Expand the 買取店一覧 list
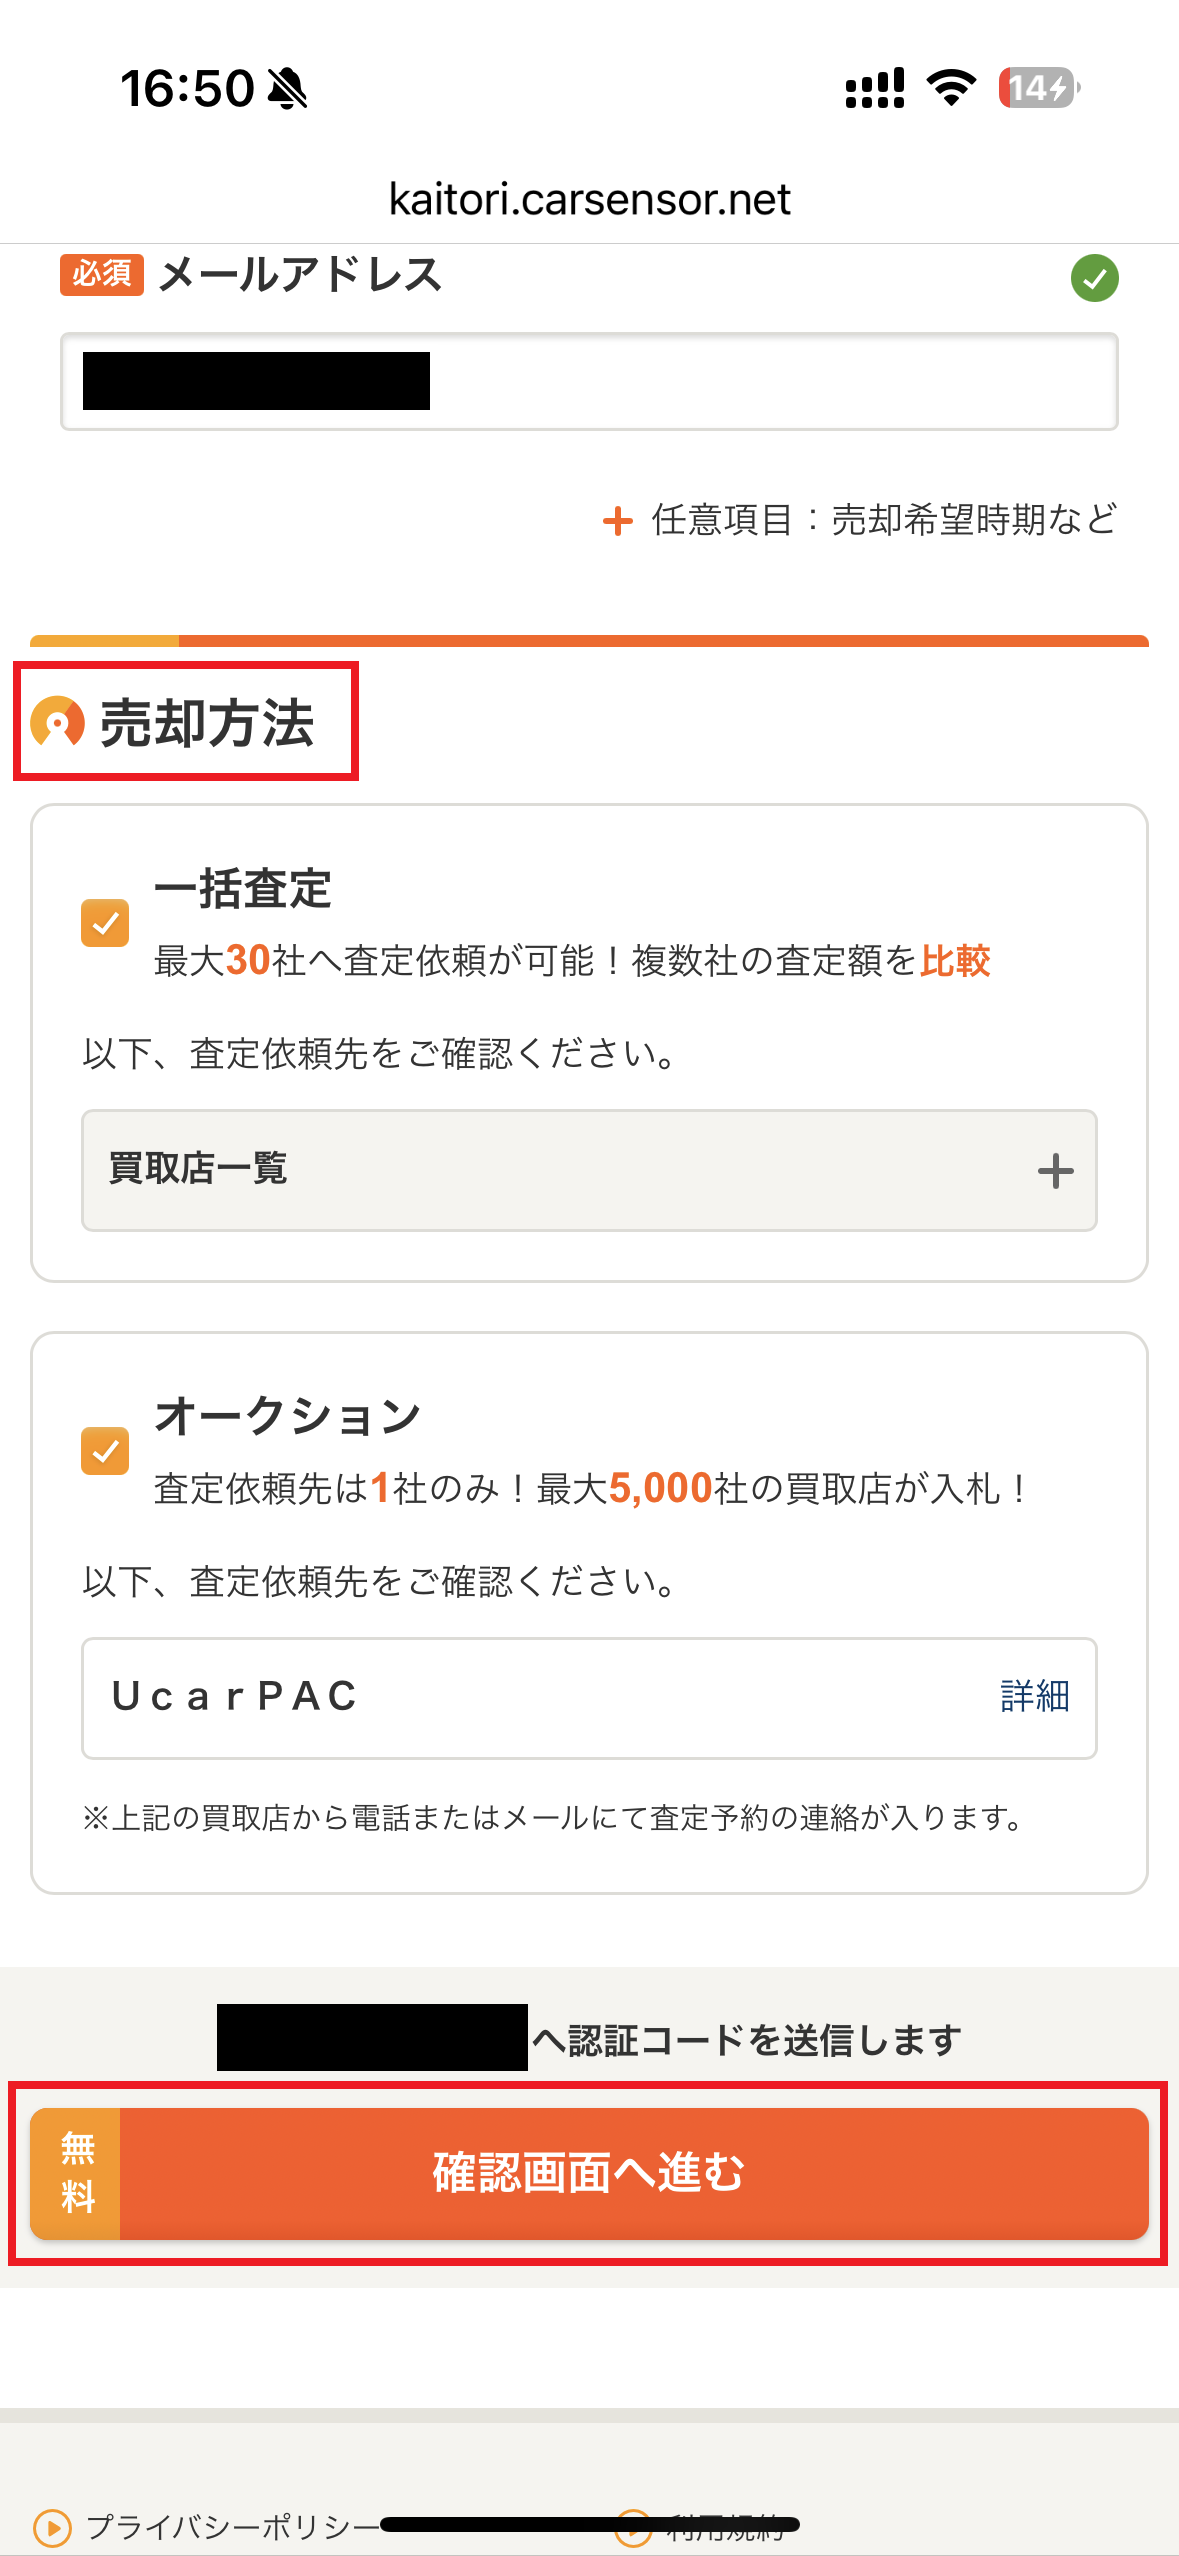Screen dimensions: 1179x2556 coord(588,1170)
